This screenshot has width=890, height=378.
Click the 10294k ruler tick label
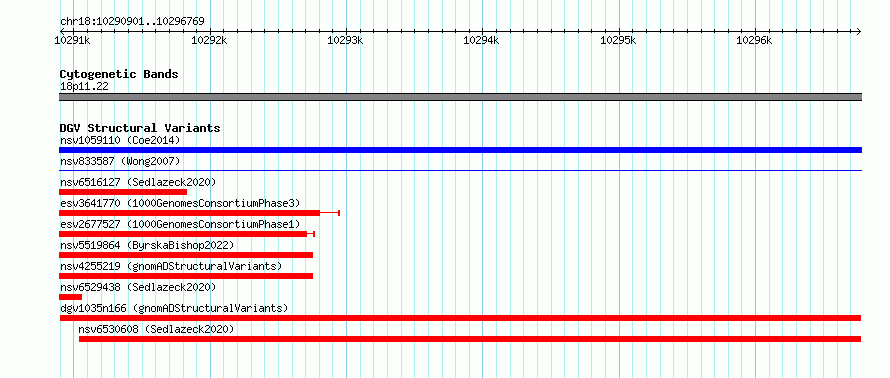[481, 40]
